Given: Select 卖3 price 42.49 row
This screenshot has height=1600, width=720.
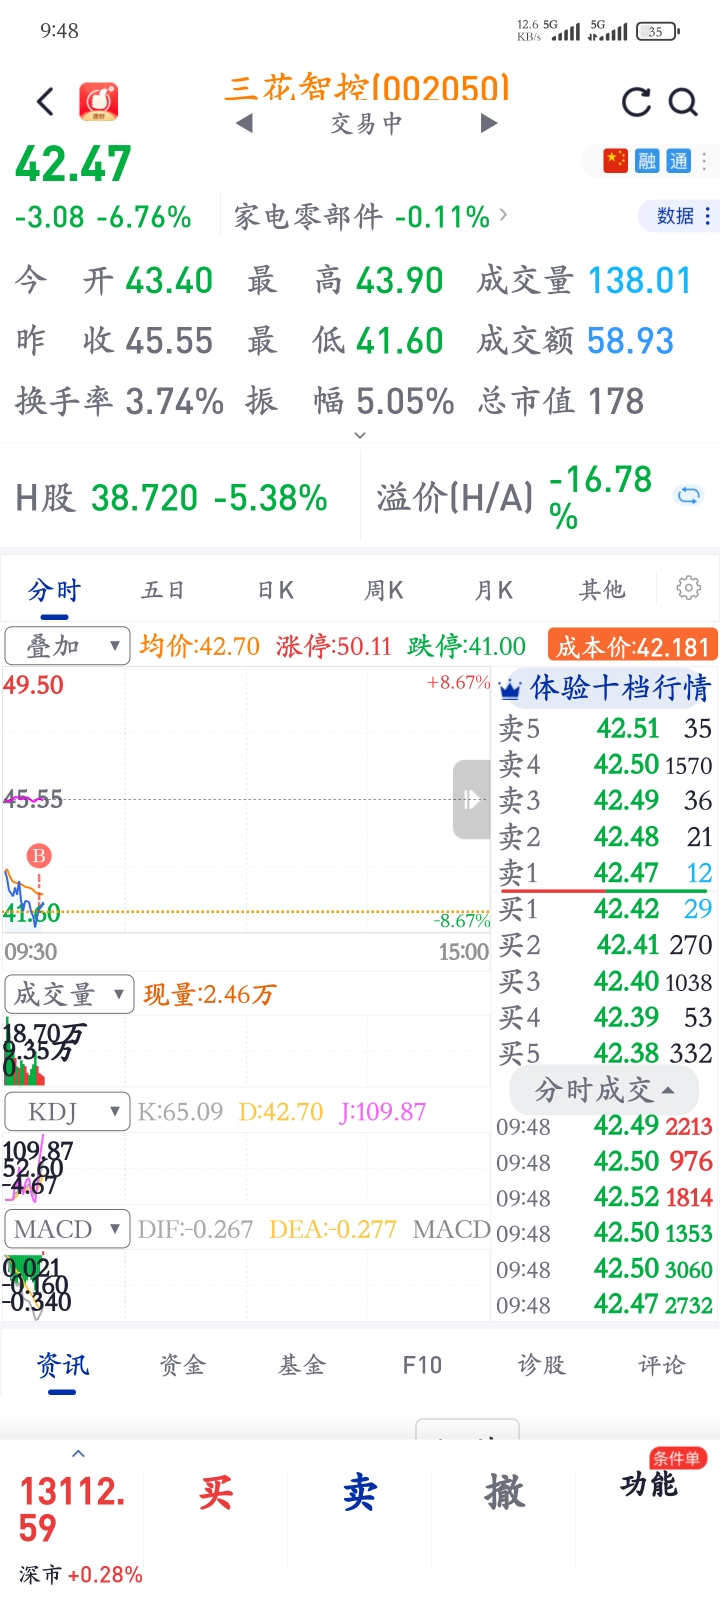Looking at the screenshot, I should point(606,800).
